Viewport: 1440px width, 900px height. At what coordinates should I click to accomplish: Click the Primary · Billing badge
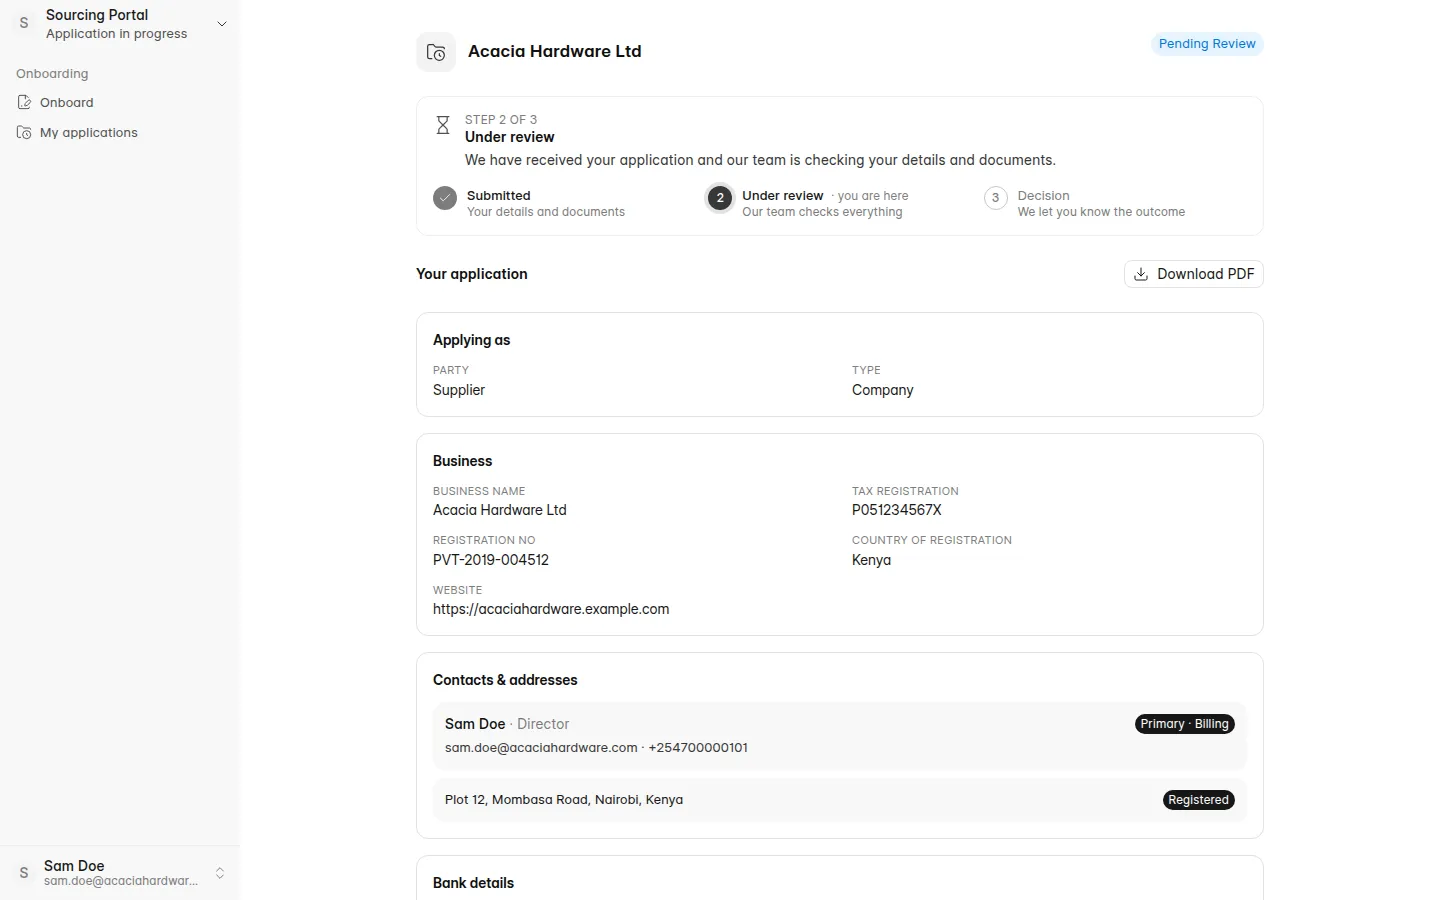[1185, 724]
